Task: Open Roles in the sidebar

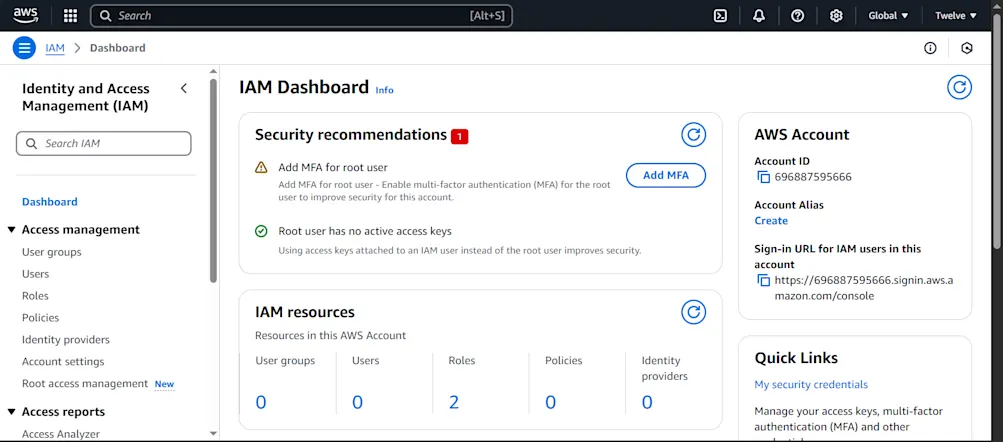Action: tap(35, 296)
